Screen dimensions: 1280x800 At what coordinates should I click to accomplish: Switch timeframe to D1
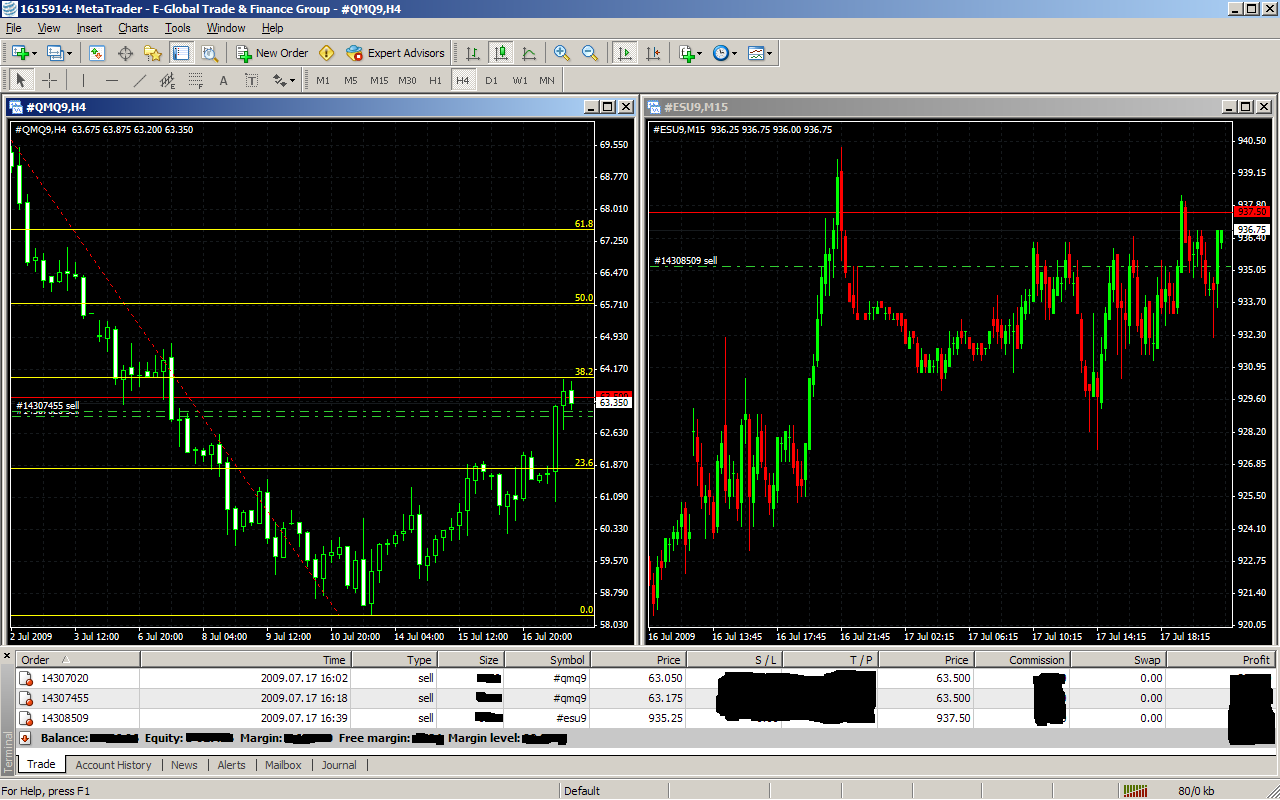491,80
